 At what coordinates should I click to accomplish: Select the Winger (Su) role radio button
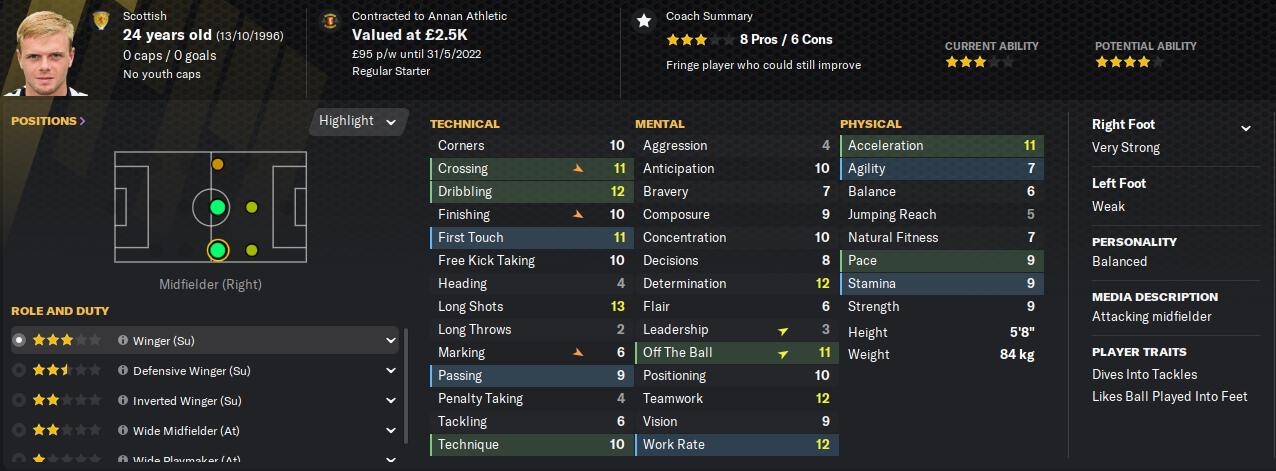pyautogui.click(x=18, y=340)
